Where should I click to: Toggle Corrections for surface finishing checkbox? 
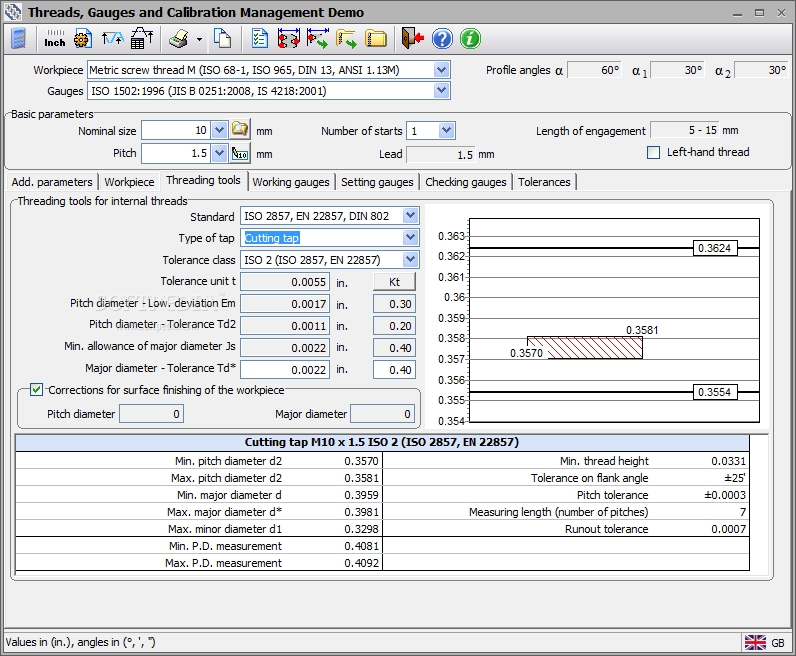pyautogui.click(x=37, y=390)
